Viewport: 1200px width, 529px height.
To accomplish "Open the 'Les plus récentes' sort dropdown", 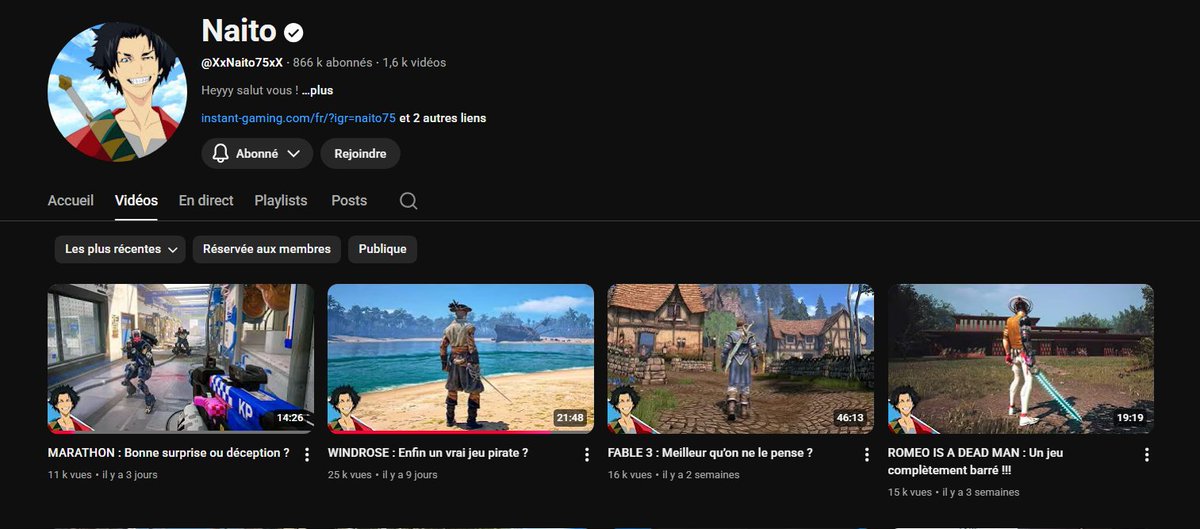I will (120, 249).
